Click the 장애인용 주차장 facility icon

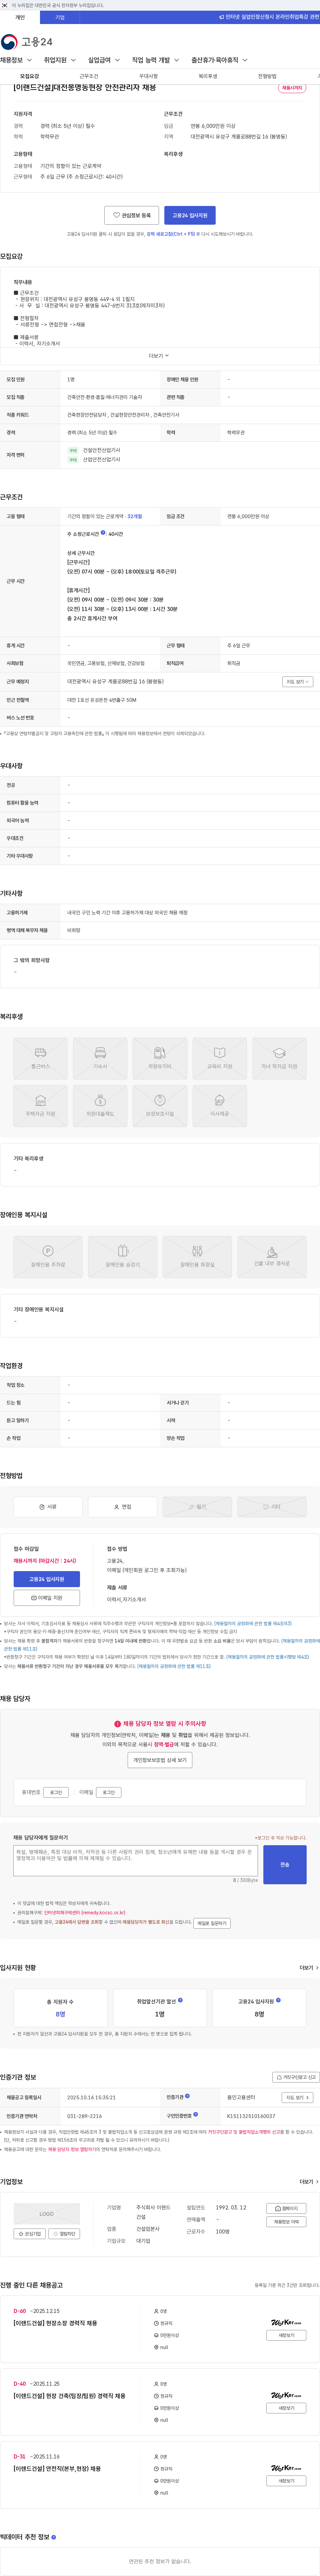tap(48, 1257)
